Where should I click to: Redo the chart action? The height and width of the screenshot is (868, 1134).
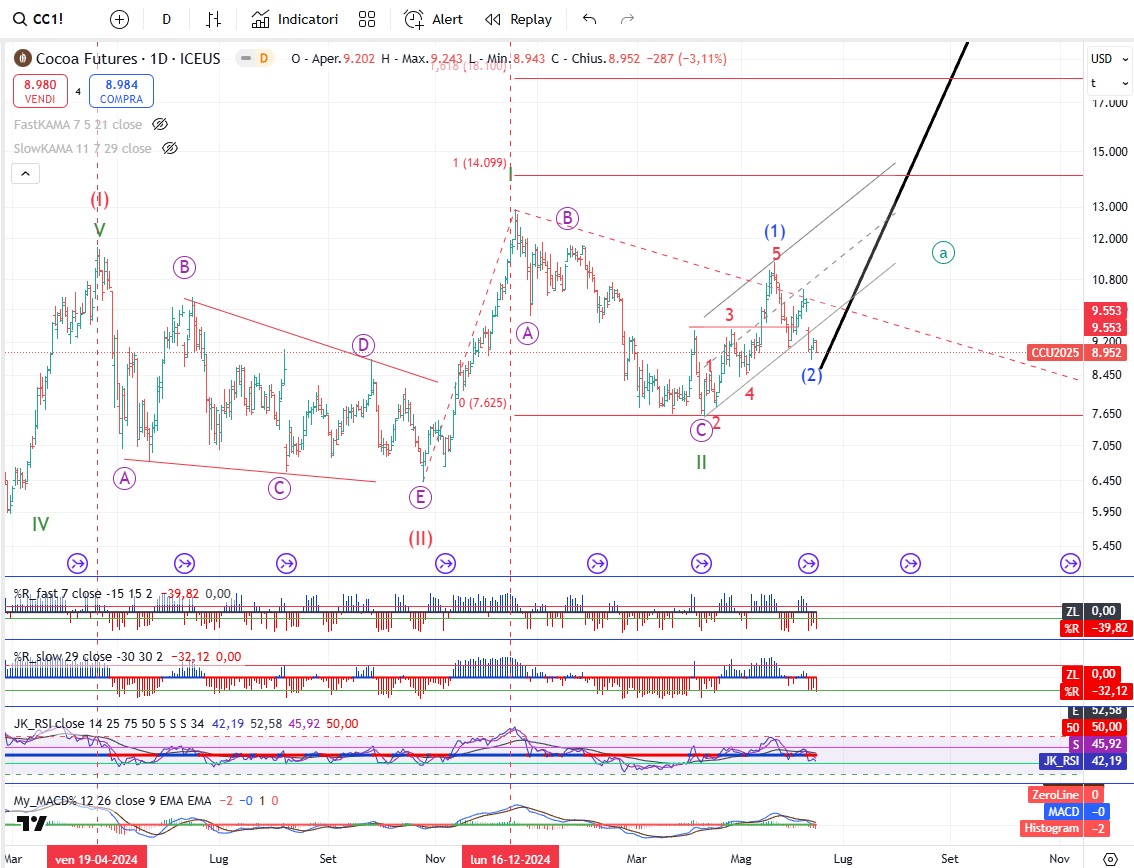[627, 20]
